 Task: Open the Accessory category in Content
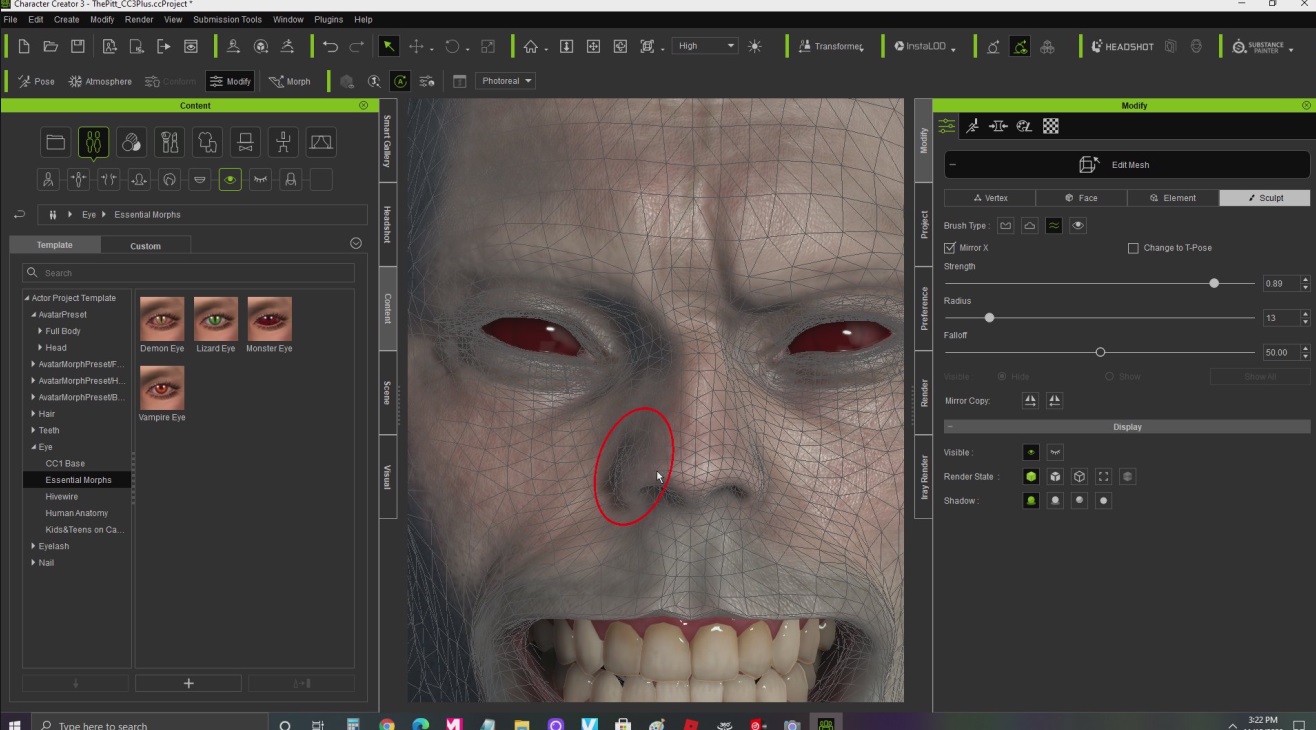click(x=245, y=143)
